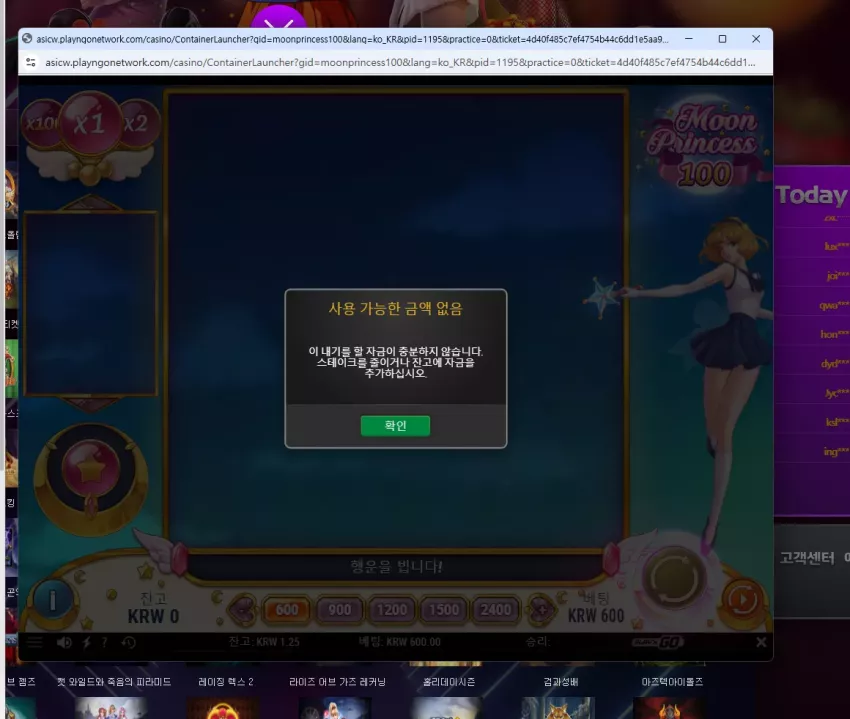Click the Play'n GO logo
850x719 pixels.
point(657,643)
